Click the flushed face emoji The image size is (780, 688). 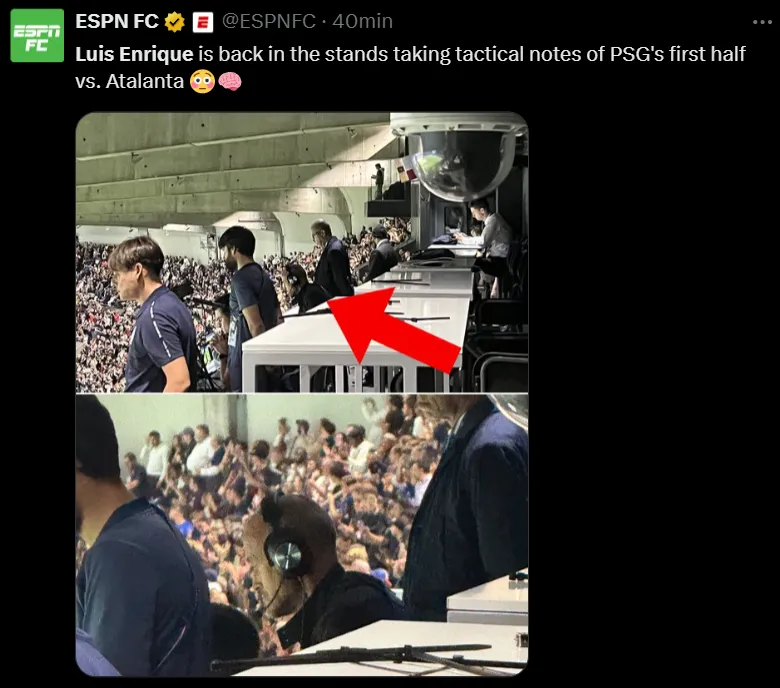(202, 82)
